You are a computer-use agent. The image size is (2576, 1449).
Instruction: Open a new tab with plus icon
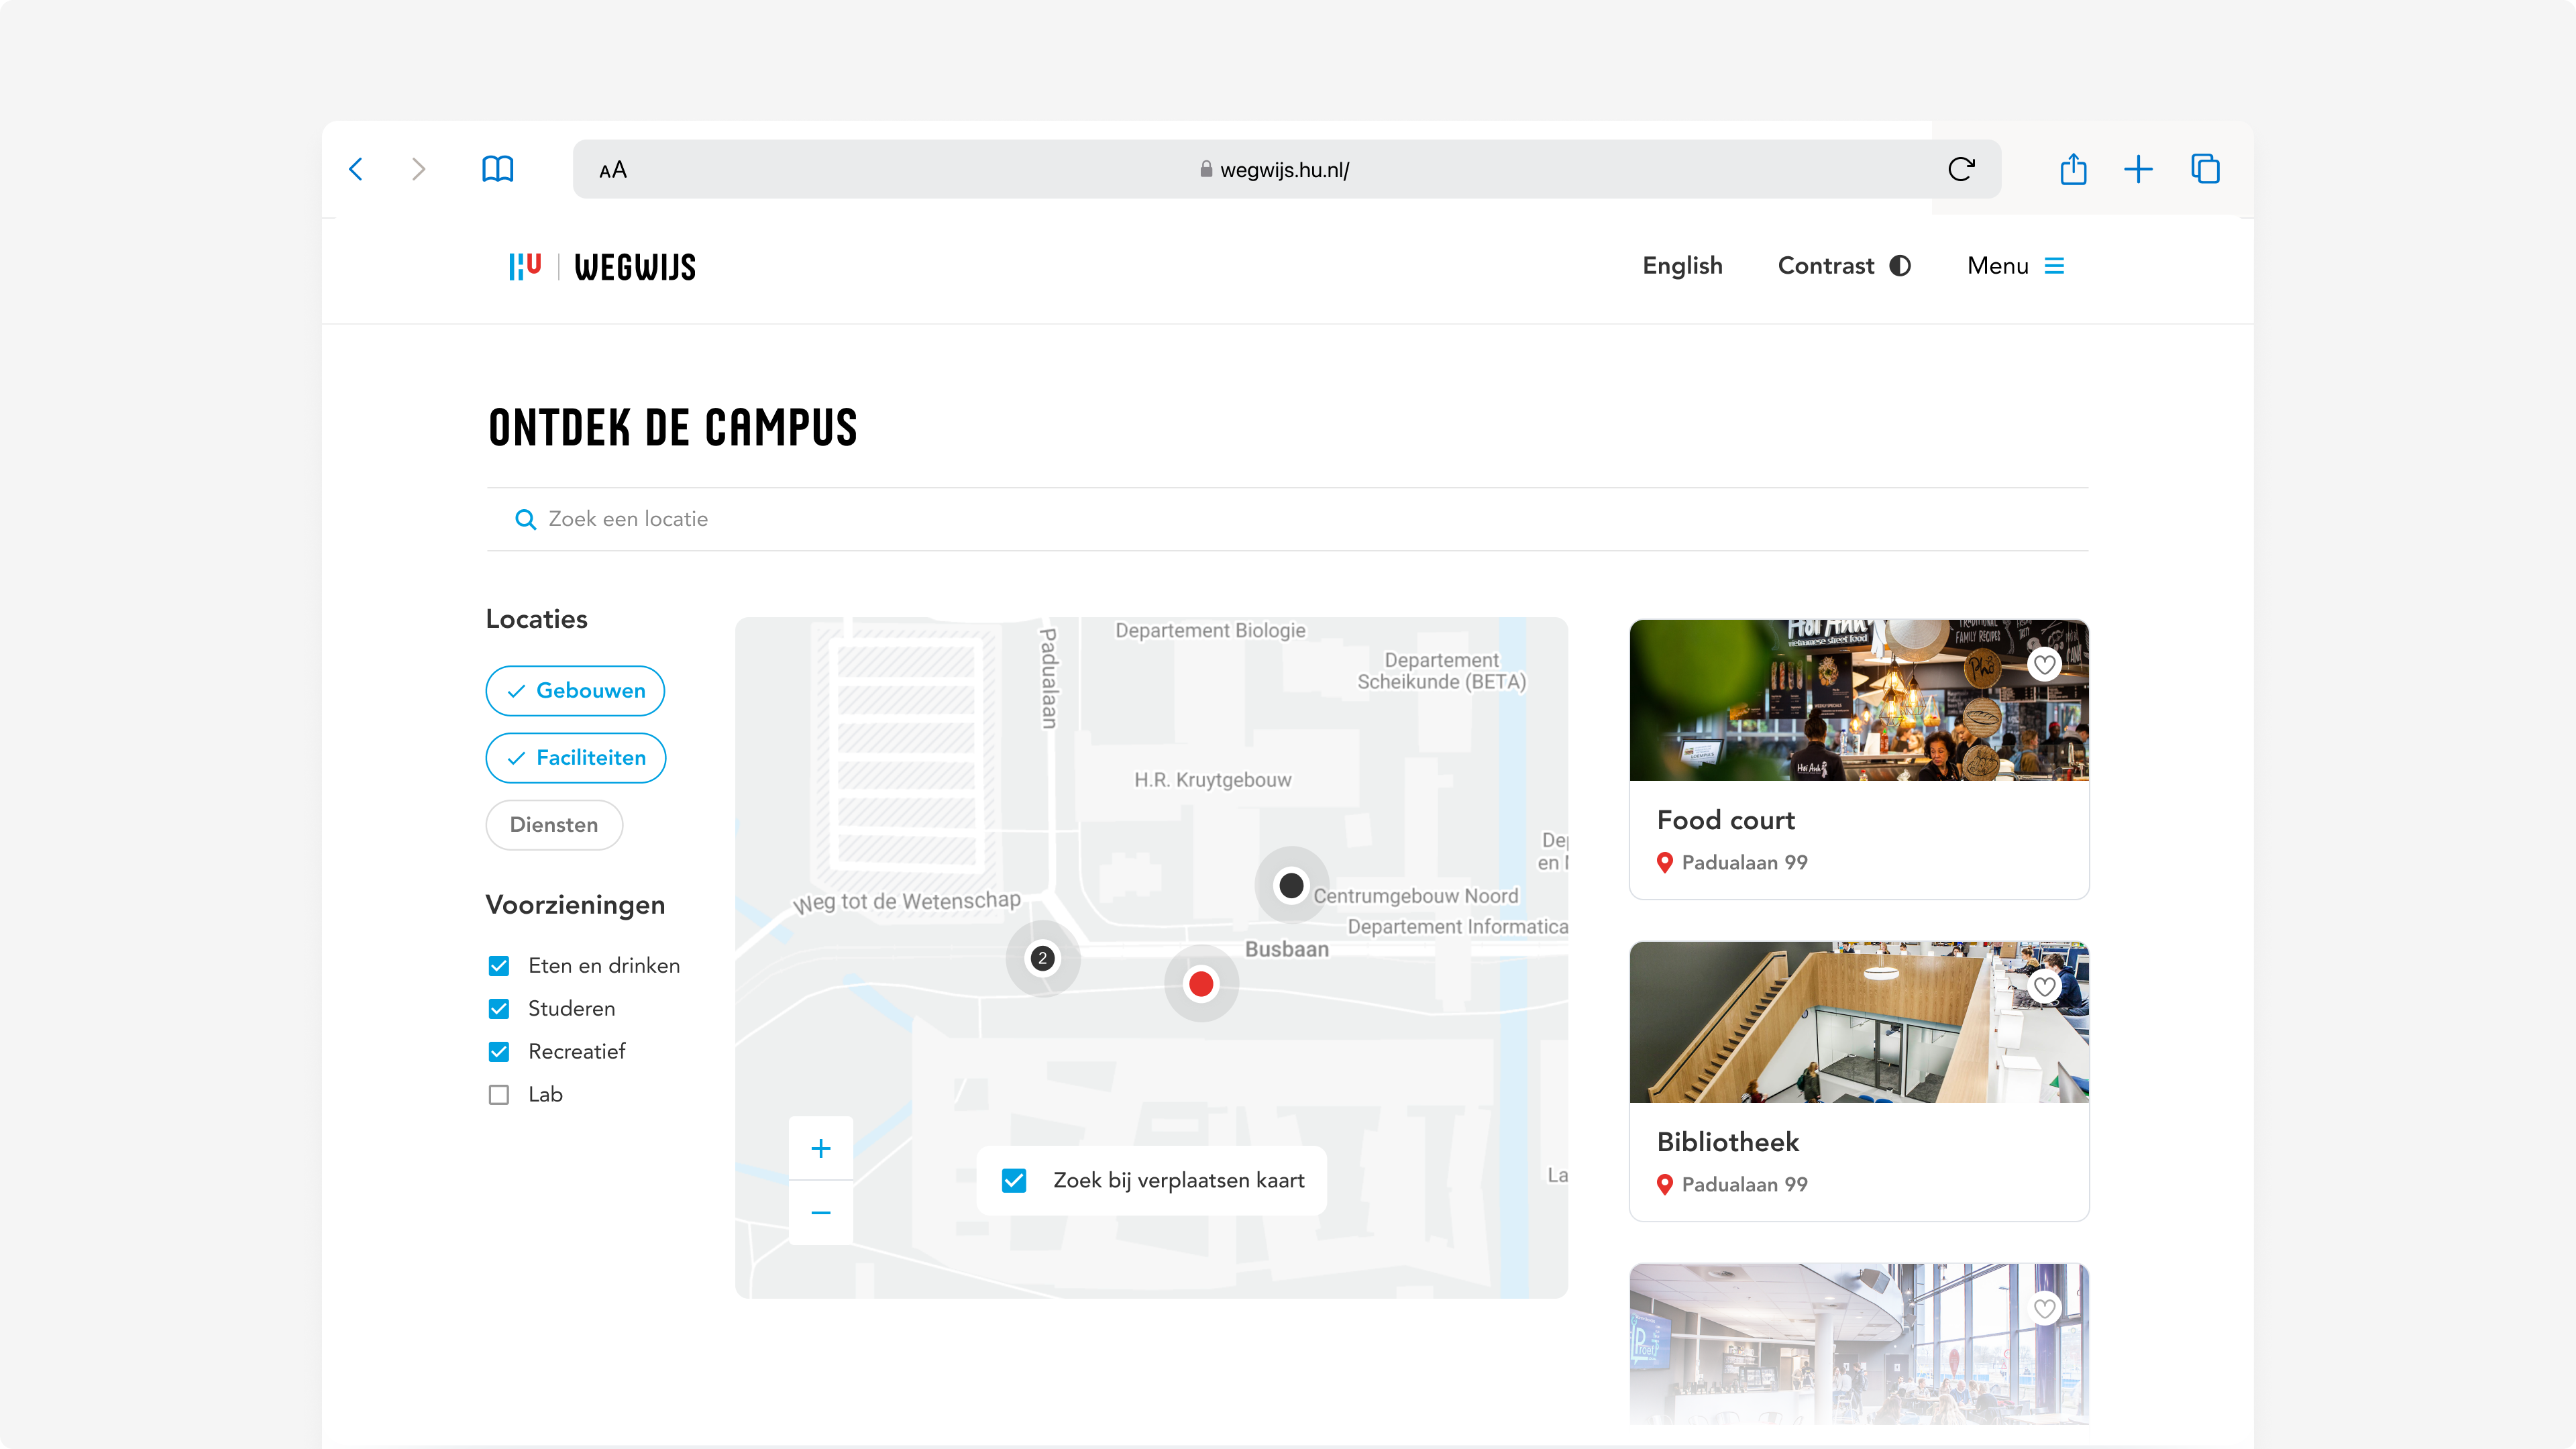click(2138, 169)
